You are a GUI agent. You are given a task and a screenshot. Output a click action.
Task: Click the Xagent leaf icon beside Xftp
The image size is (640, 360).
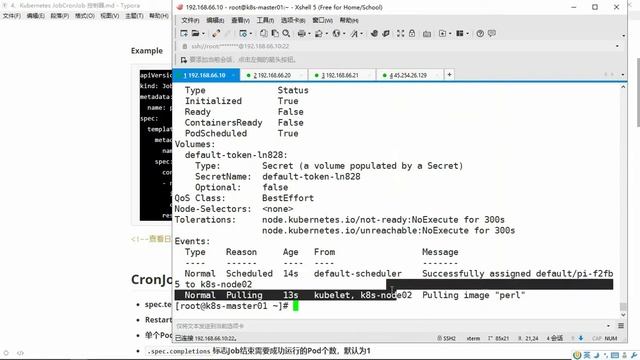pyautogui.click(x=386, y=33)
